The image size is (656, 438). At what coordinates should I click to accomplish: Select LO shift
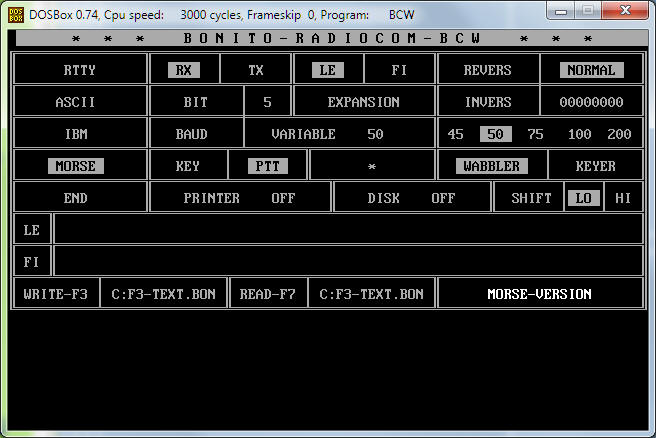tap(584, 198)
